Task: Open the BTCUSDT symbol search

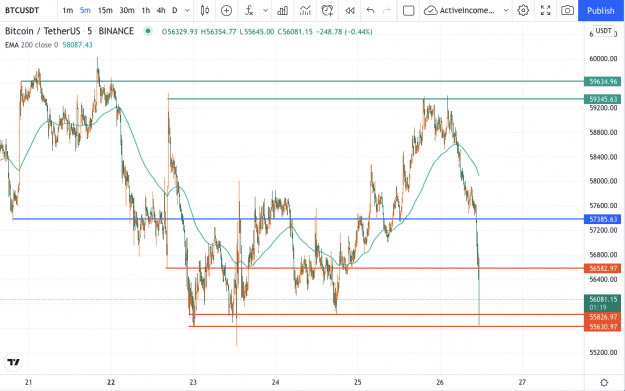Action: [22, 10]
